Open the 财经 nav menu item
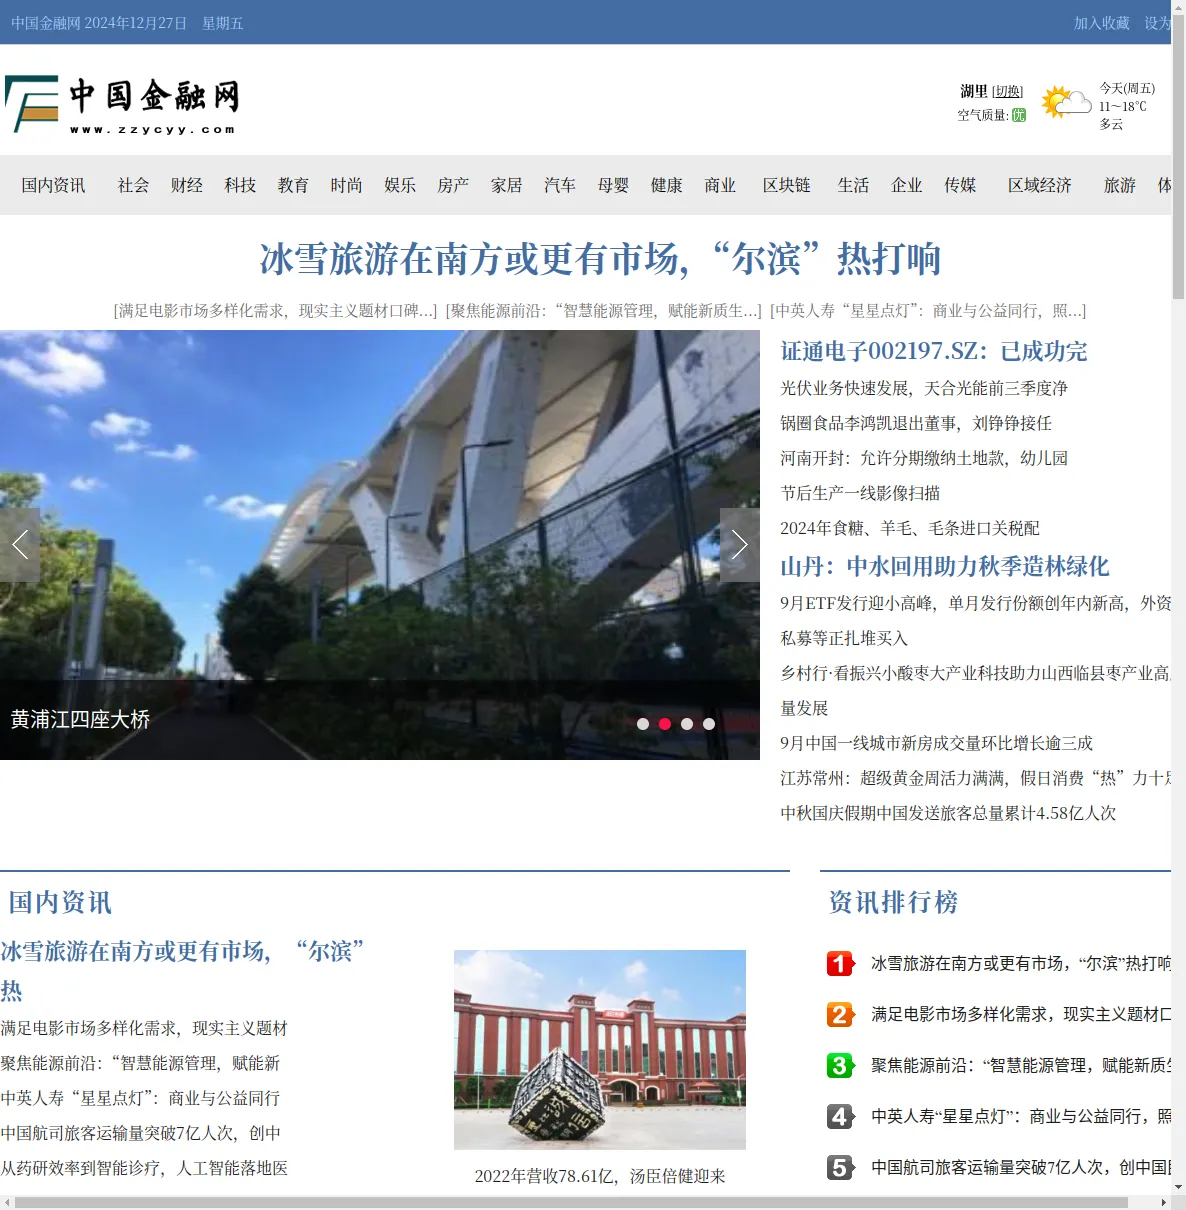Viewport: 1186px width, 1210px height. 187,185
